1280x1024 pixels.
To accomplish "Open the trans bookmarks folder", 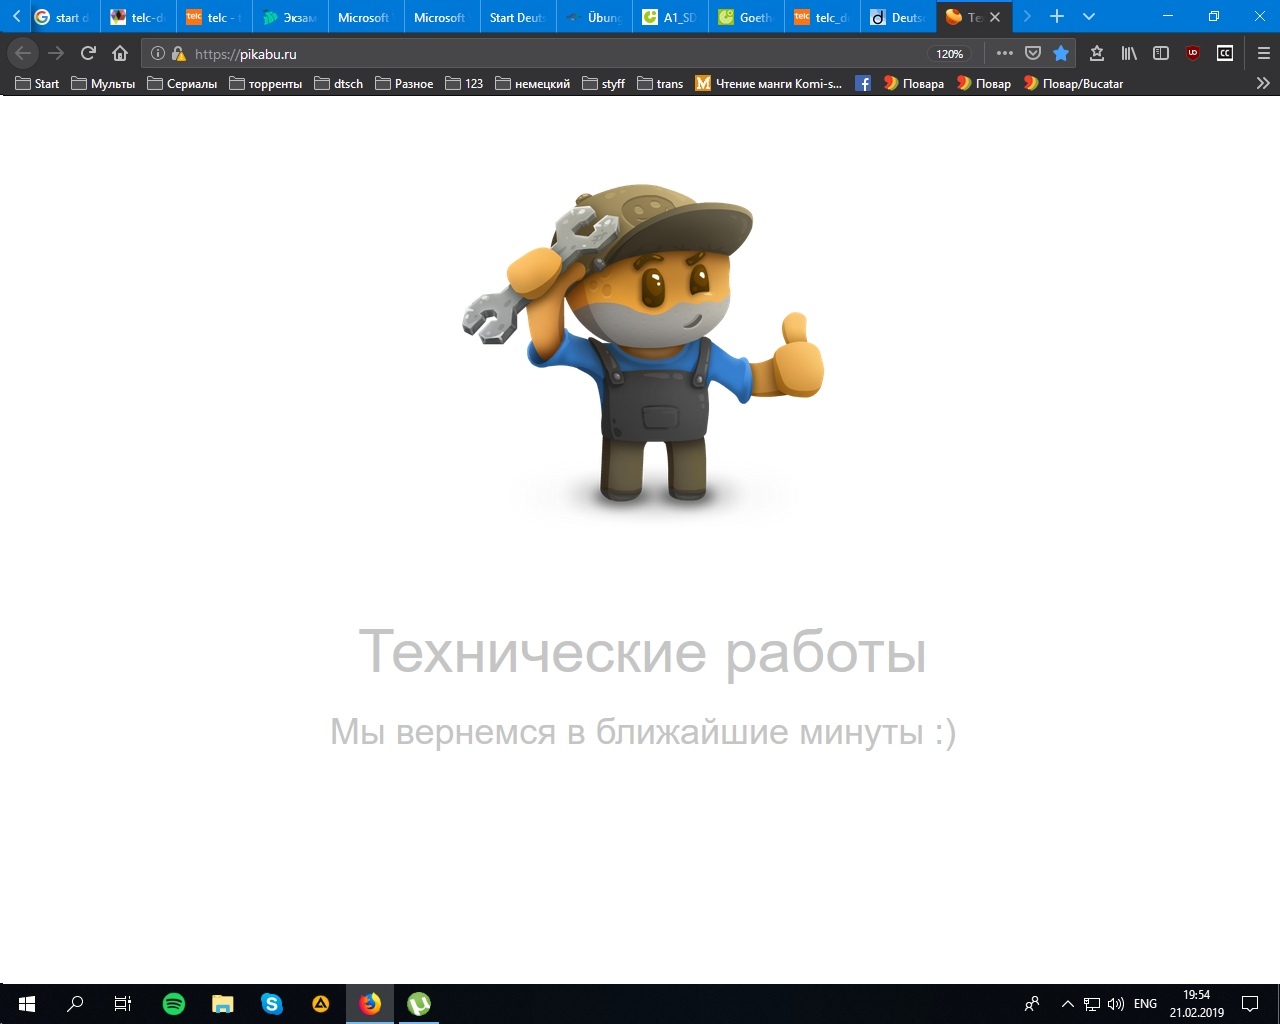I will point(659,83).
